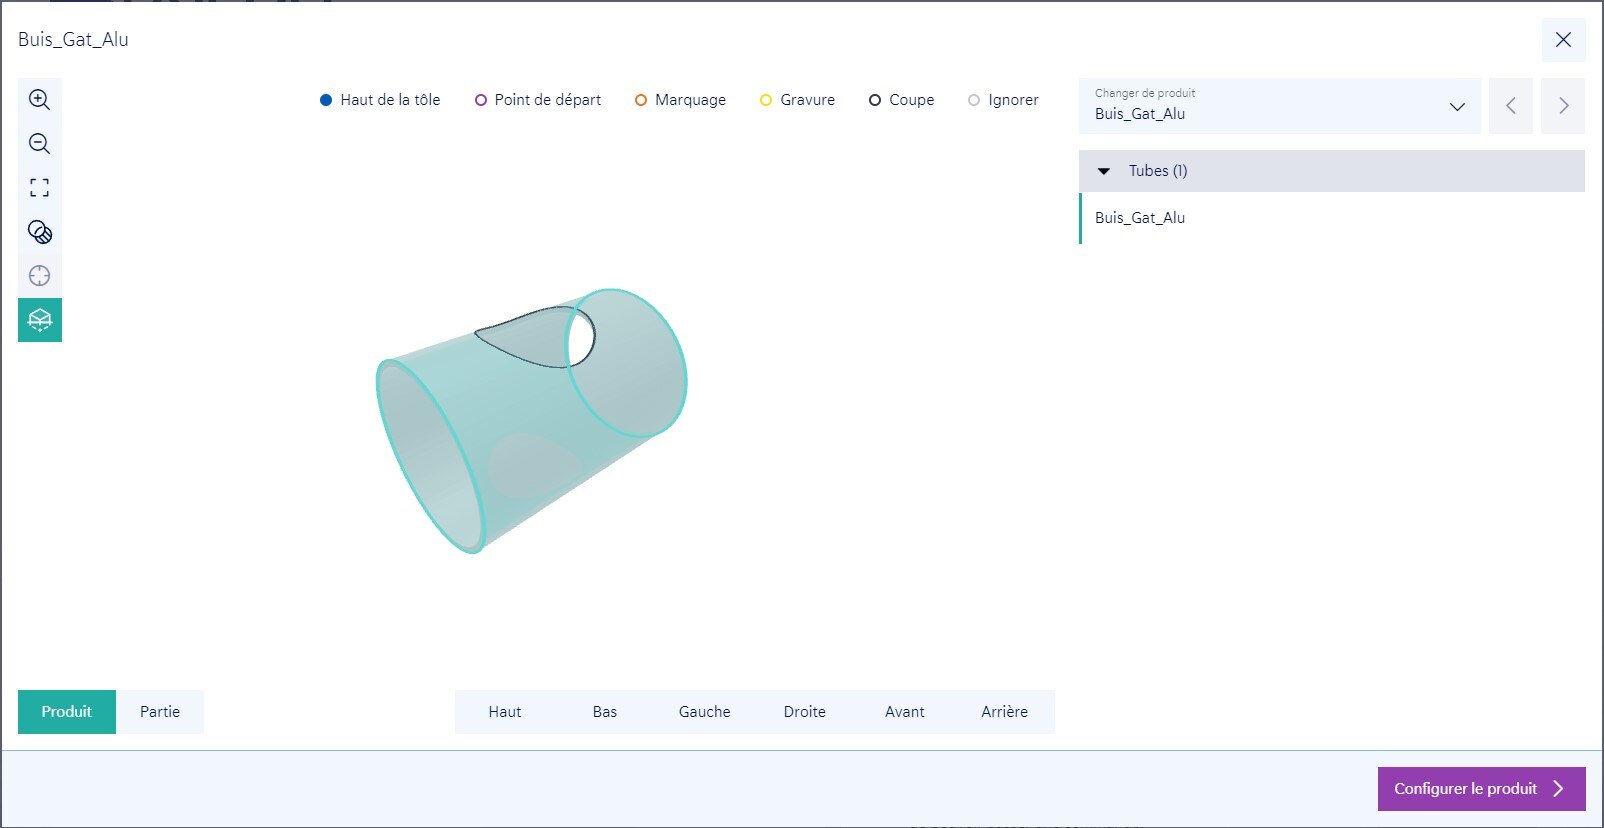This screenshot has height=828, width=1604.
Task: Click the fit-to-screen brackets icon
Action: click(39, 188)
